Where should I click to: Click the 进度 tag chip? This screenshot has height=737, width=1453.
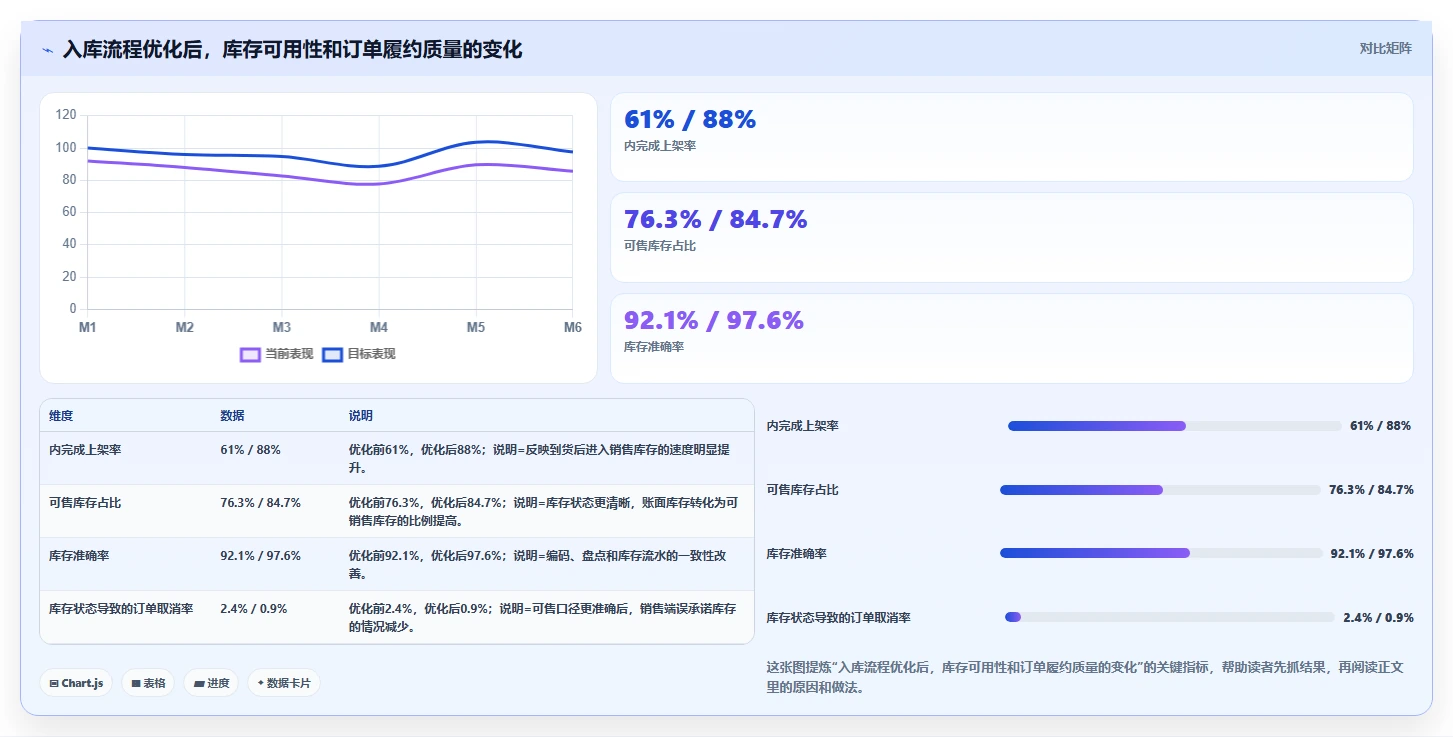coord(211,683)
